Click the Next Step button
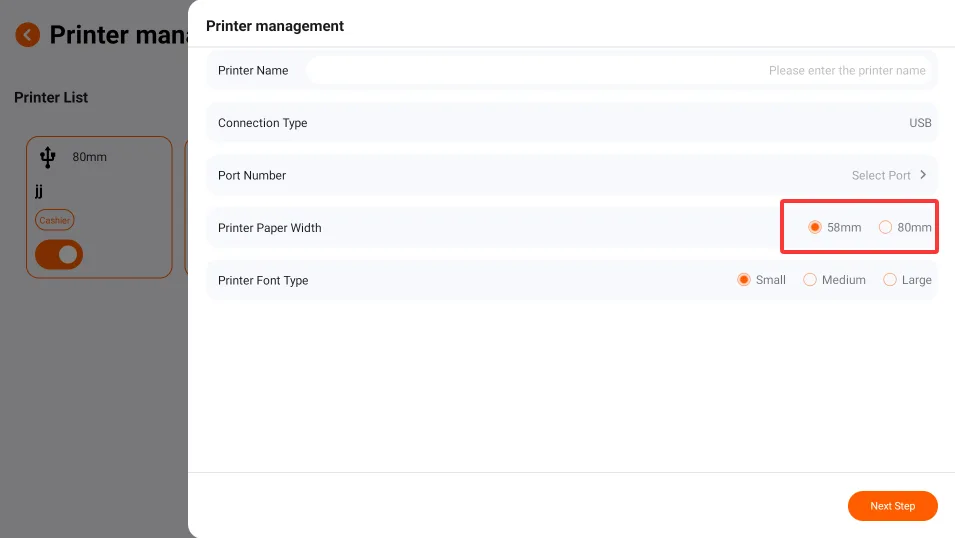955x538 pixels. (892, 506)
